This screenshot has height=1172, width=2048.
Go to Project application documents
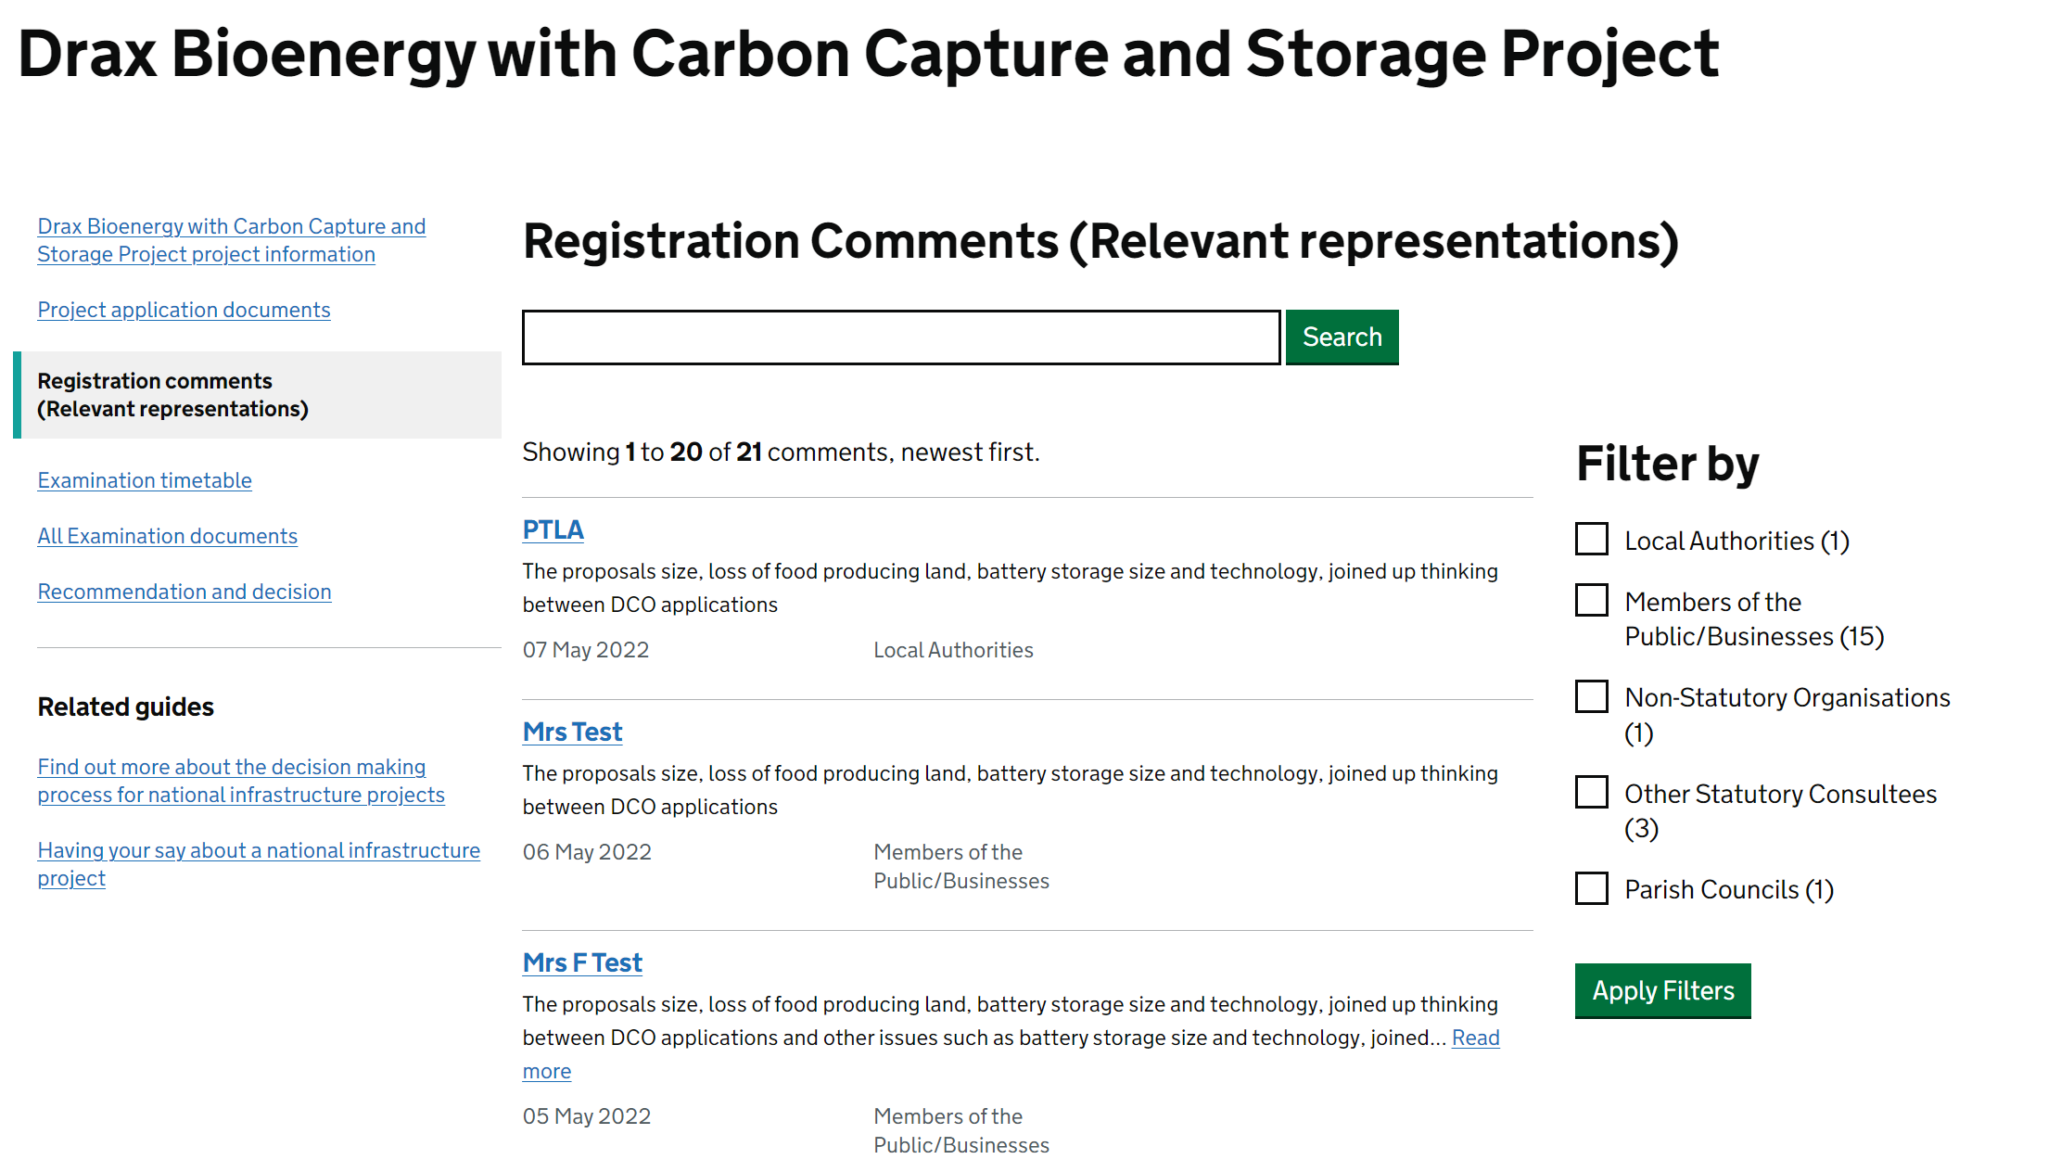coord(184,310)
